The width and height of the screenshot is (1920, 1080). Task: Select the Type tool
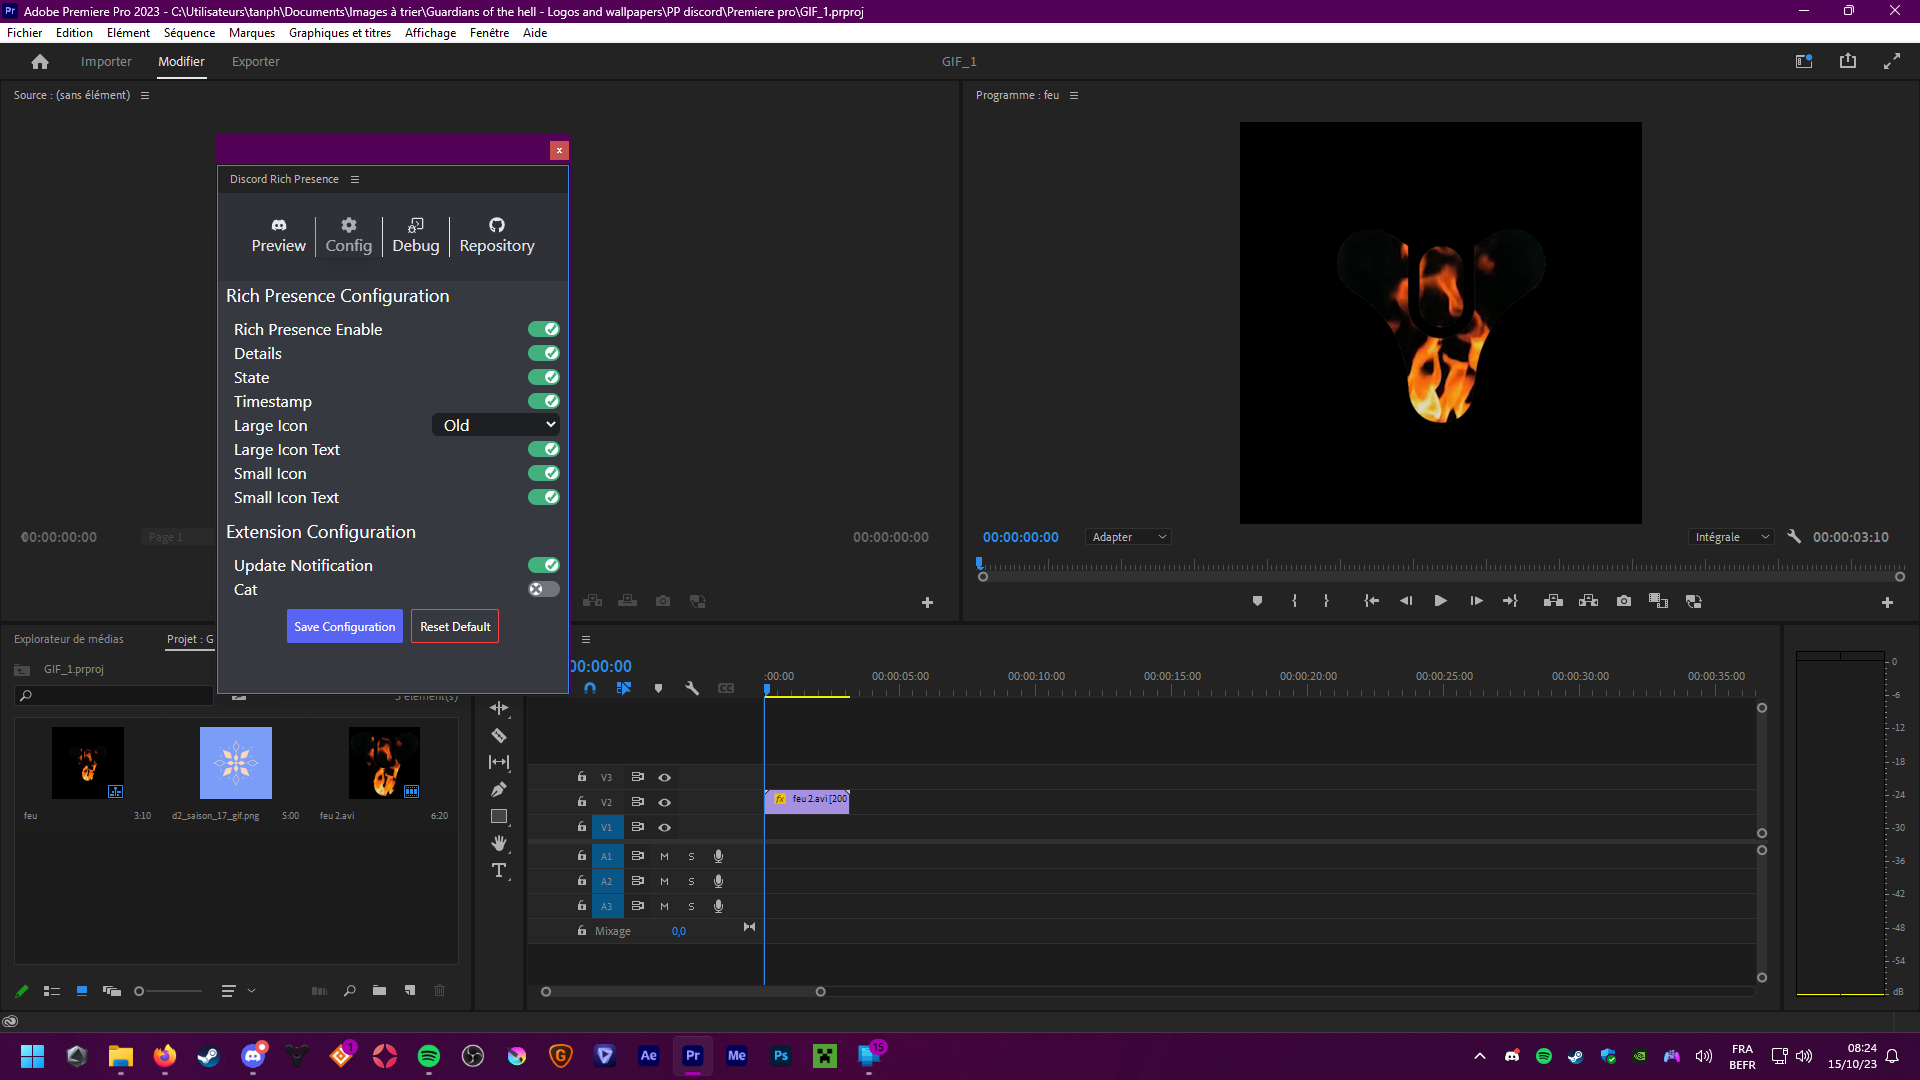tap(499, 870)
